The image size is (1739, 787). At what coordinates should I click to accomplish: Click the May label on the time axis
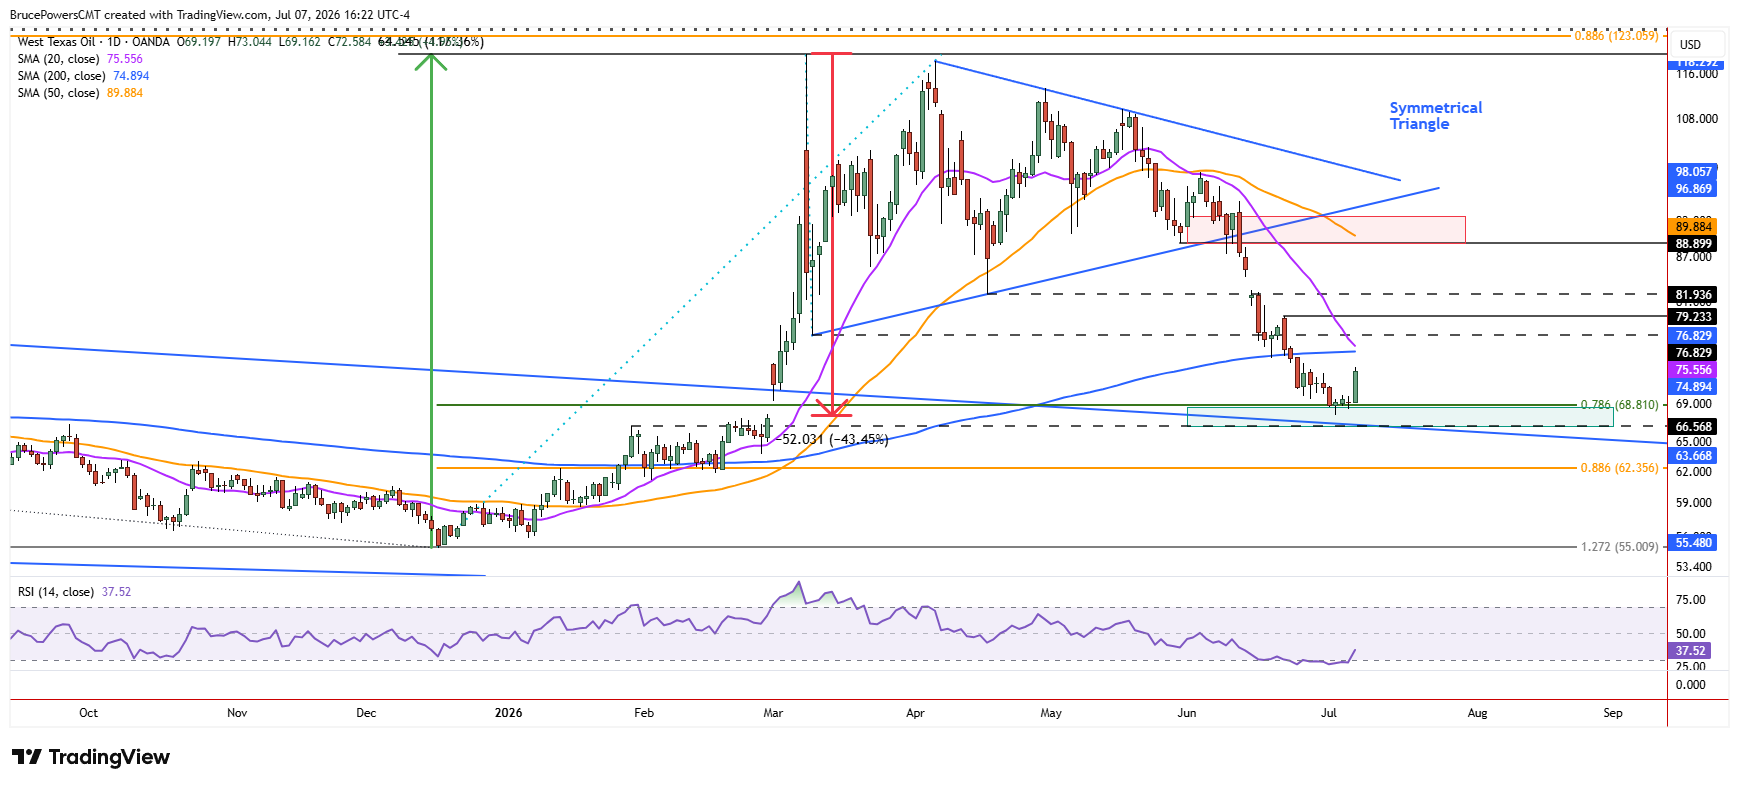pos(1051,713)
